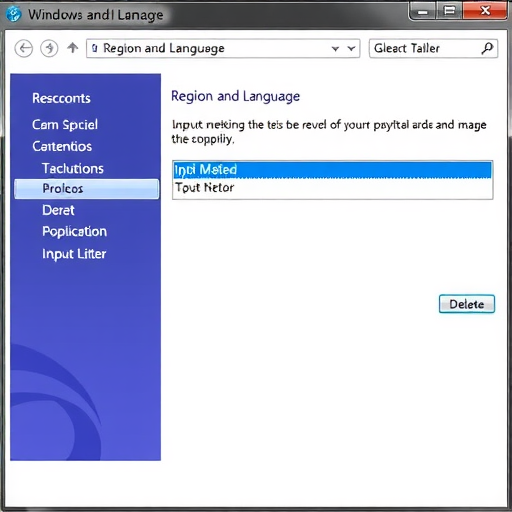Select the highlighted Proleos item
Screen dimensions: 512x512
tap(87, 189)
